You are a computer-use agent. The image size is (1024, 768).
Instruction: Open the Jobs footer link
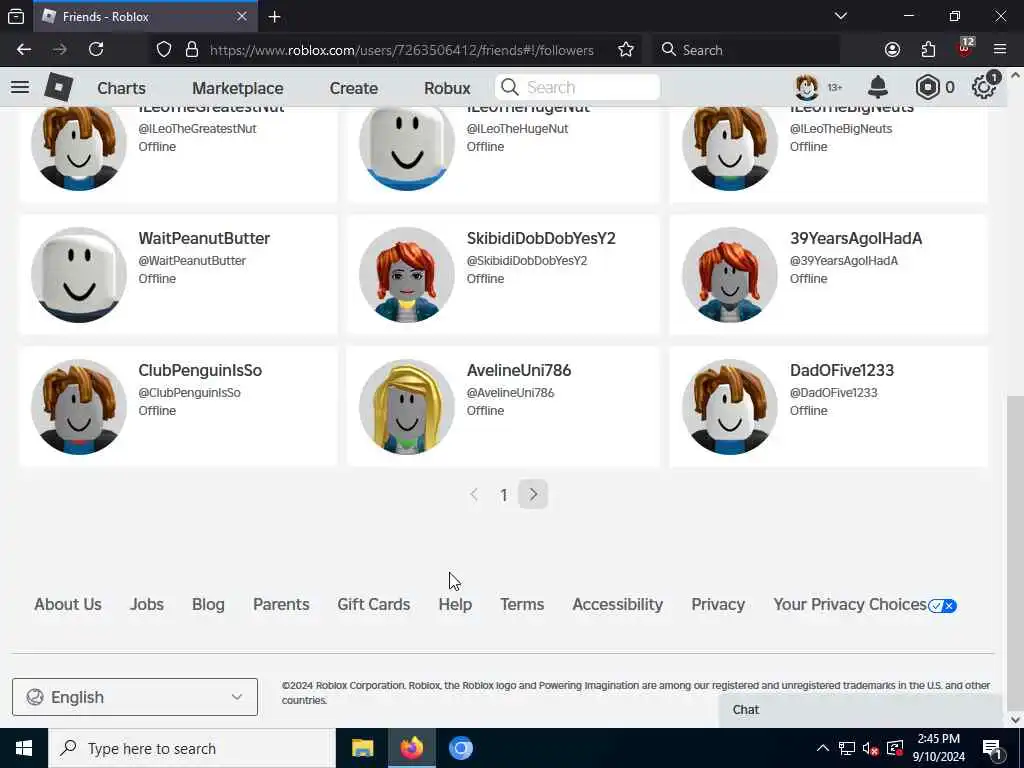coord(147,605)
